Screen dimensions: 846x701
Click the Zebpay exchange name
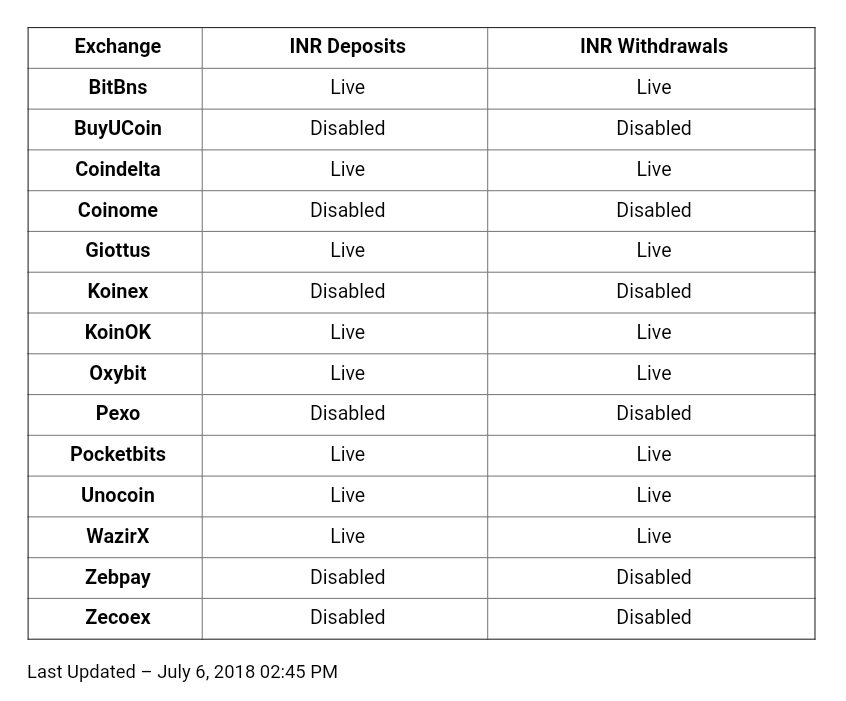(x=118, y=577)
